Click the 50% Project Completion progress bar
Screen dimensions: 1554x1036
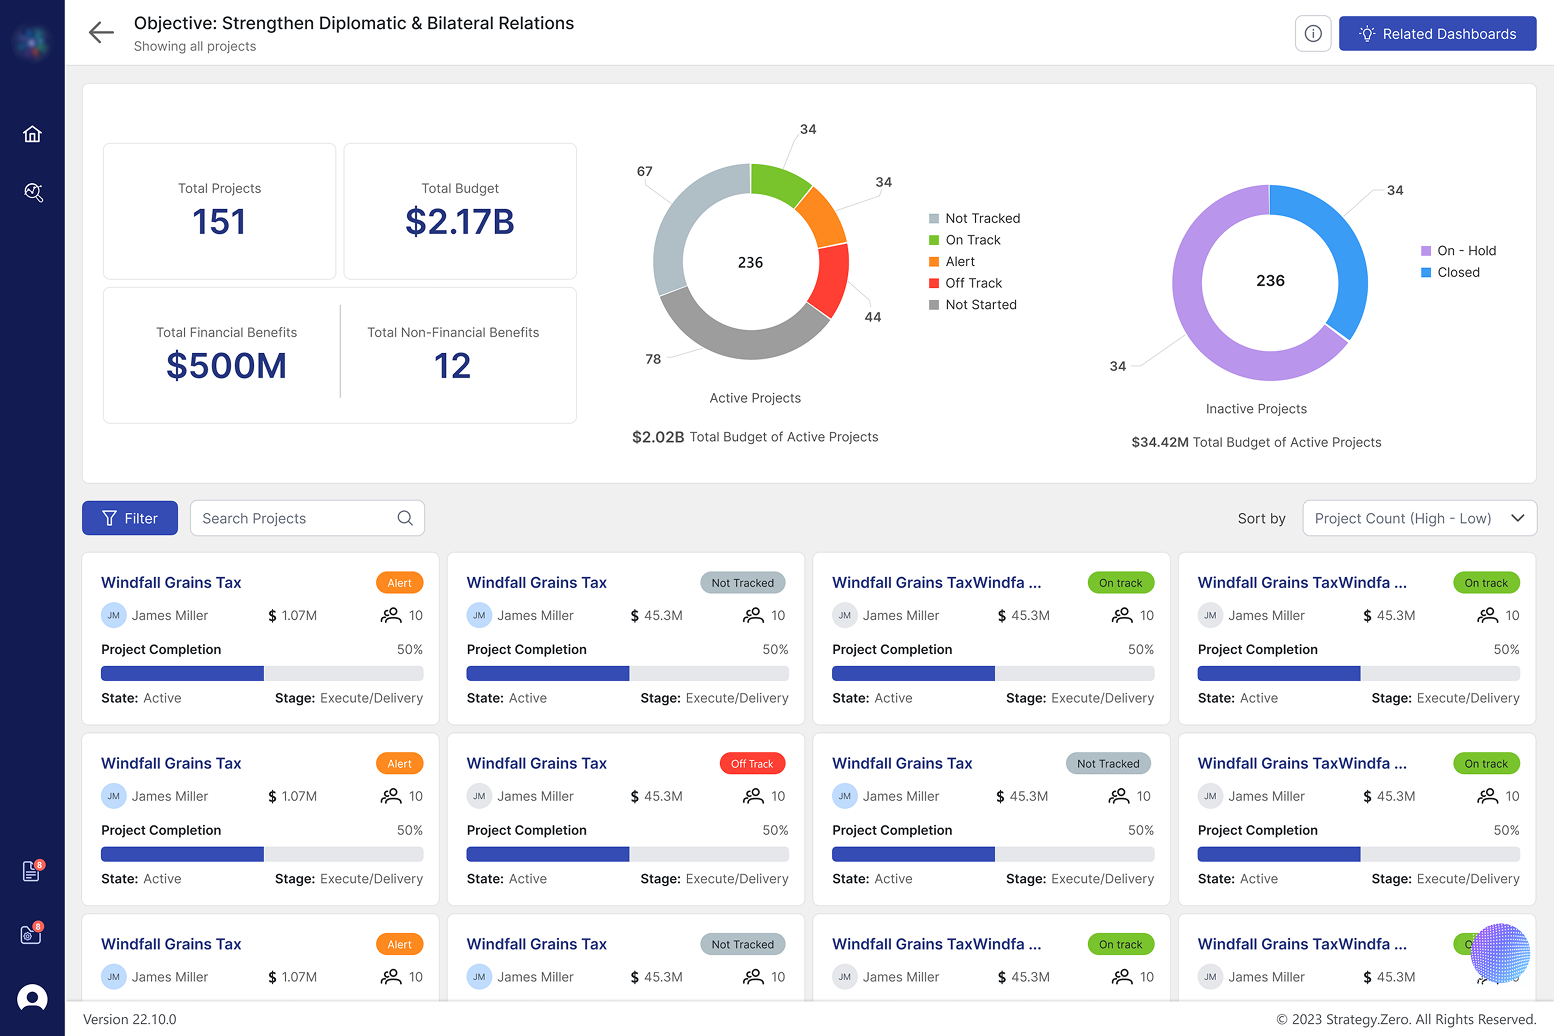coord(261,673)
